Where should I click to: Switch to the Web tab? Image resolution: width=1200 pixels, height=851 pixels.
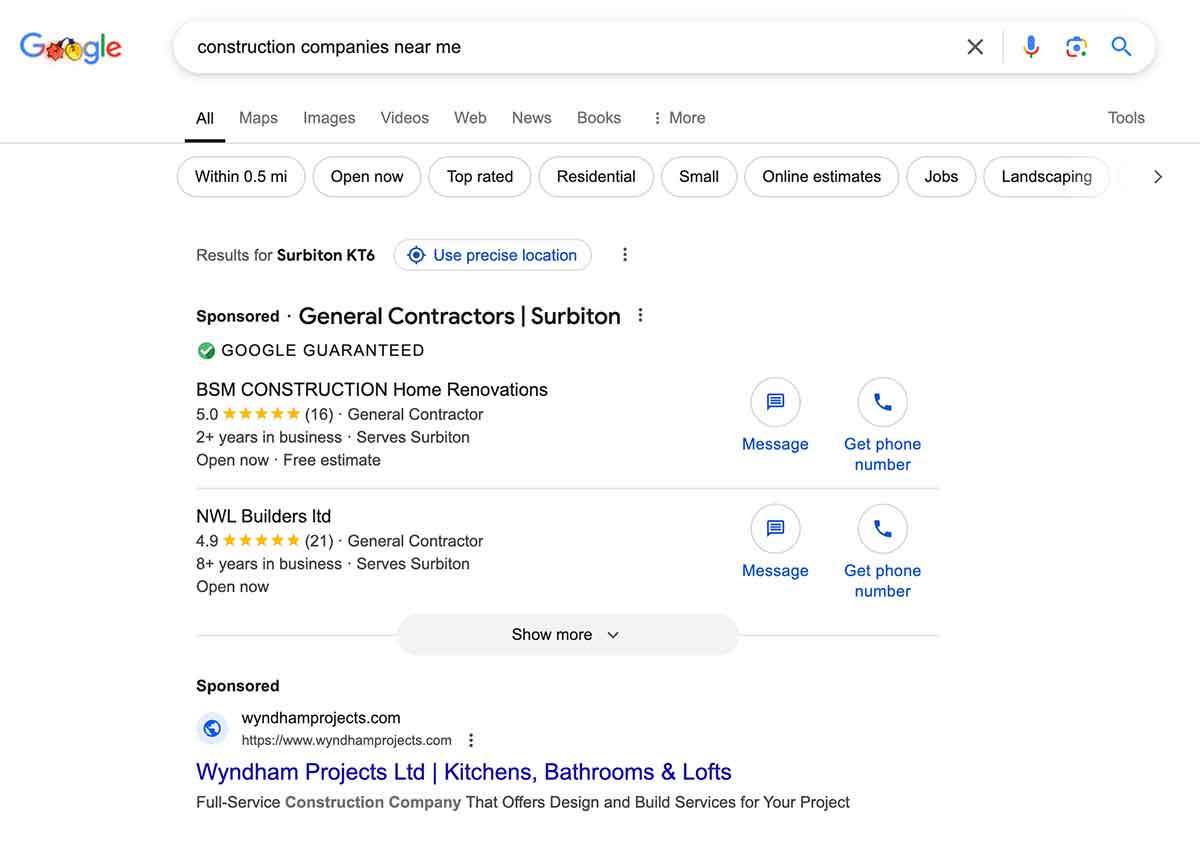click(470, 118)
